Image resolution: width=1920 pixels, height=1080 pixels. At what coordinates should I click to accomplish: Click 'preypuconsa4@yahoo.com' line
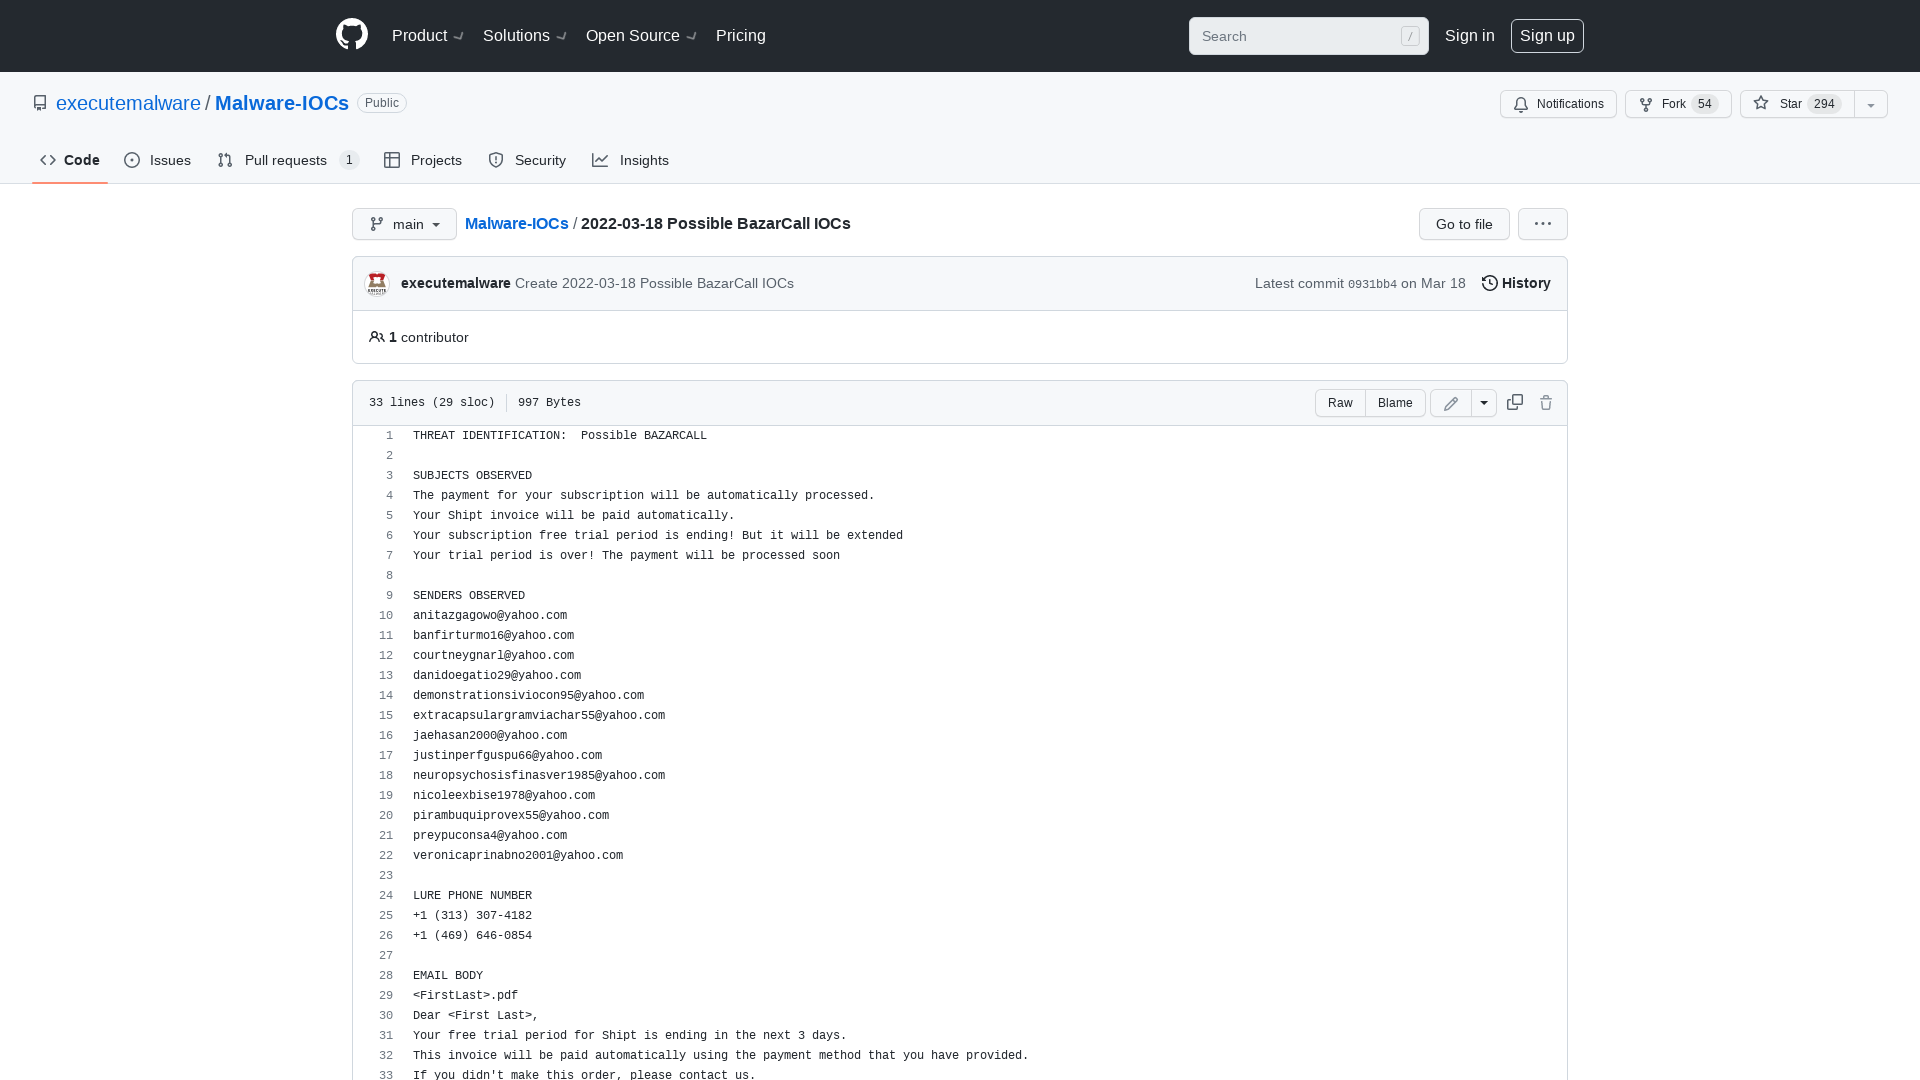pos(490,836)
